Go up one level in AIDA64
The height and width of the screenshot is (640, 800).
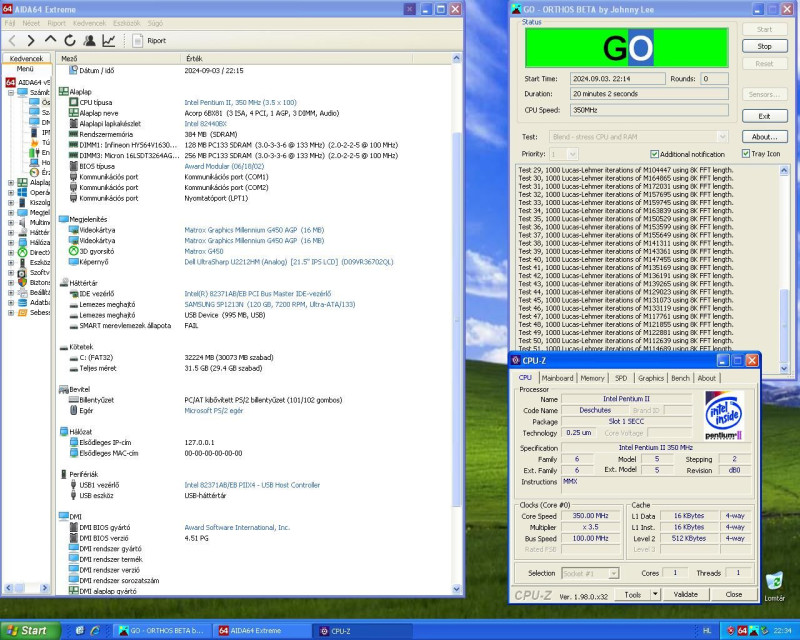51,41
